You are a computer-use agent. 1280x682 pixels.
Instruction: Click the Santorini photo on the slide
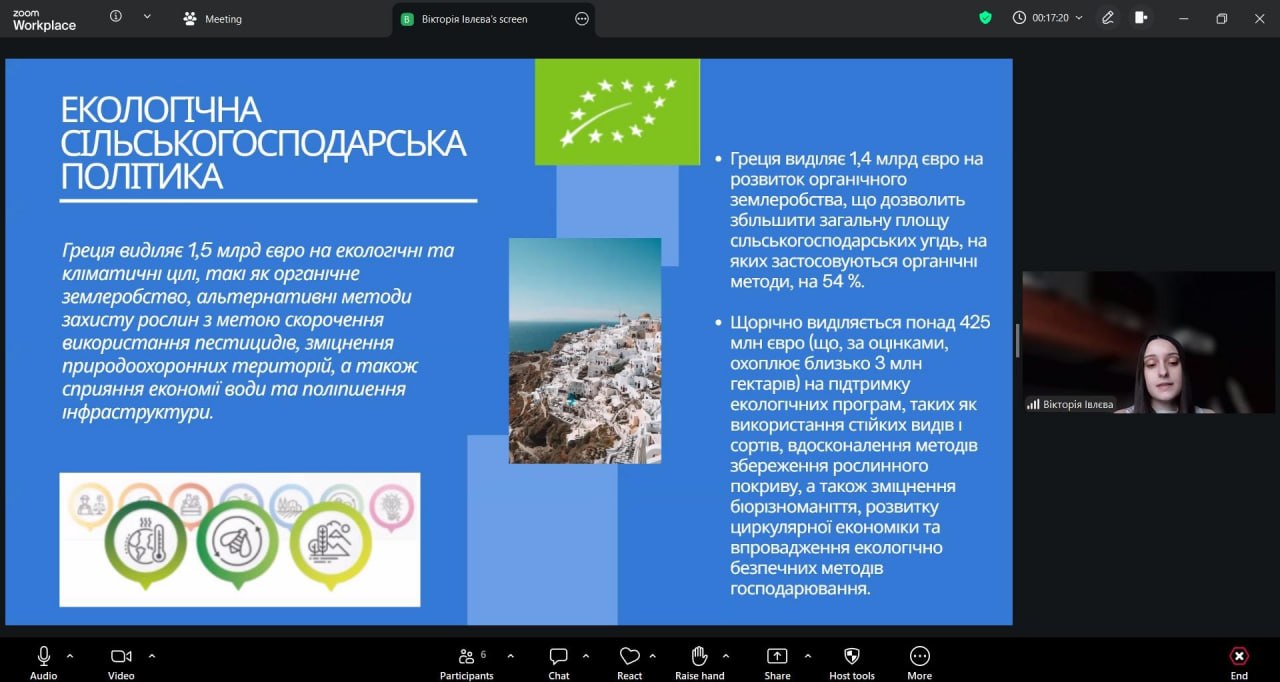pyautogui.click(x=585, y=350)
